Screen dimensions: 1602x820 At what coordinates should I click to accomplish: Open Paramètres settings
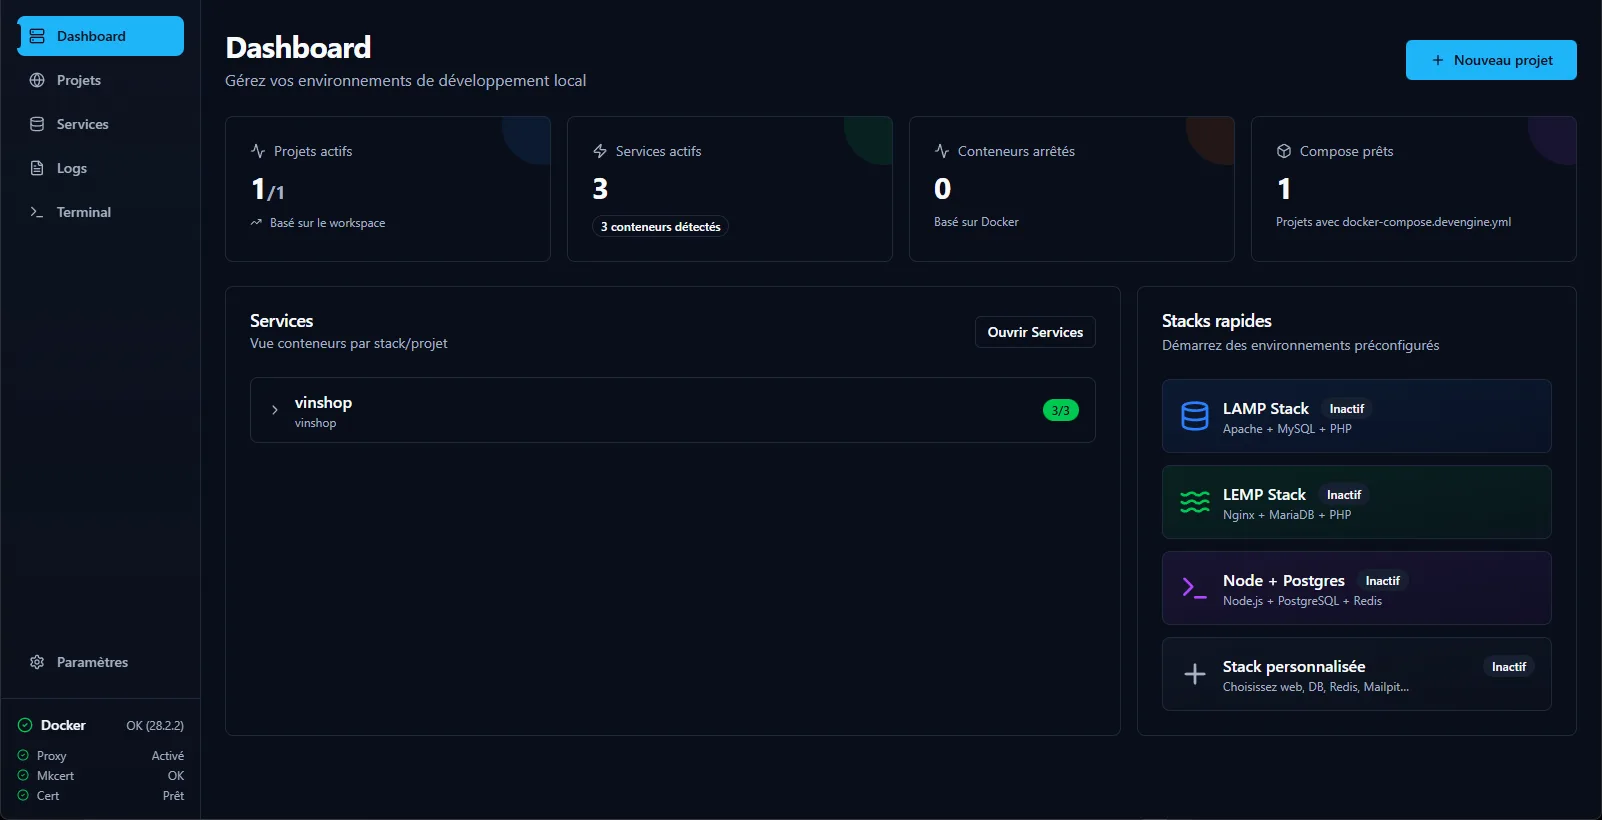pos(101,662)
